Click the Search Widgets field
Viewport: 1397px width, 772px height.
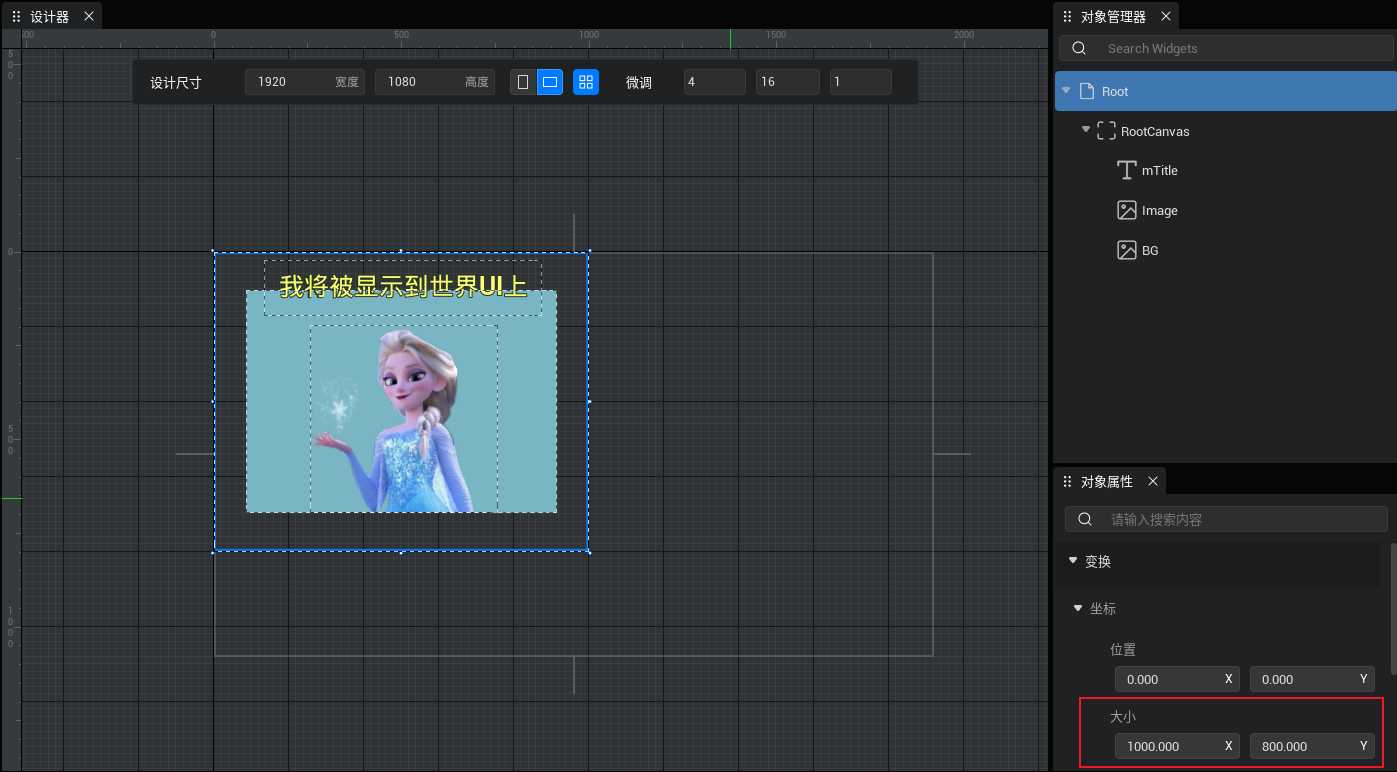pos(1224,48)
